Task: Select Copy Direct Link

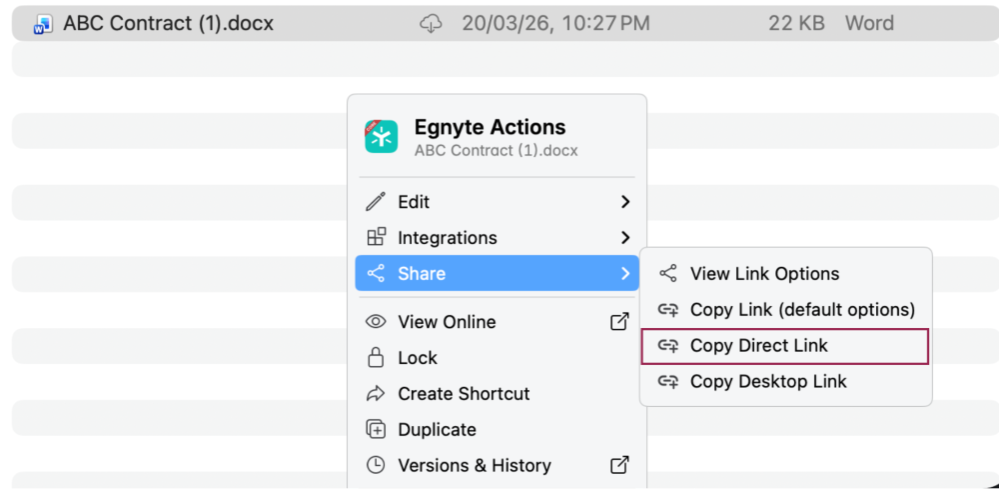Action: [x=786, y=346]
